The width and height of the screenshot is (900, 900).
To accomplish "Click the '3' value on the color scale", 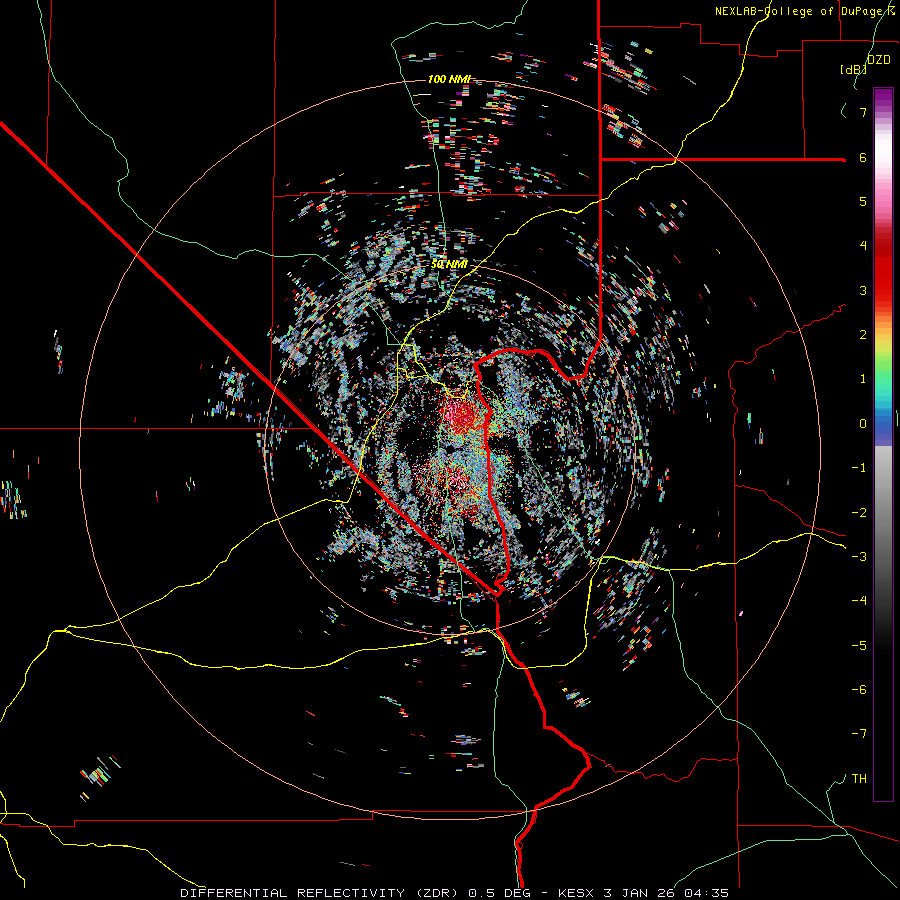I will click(x=863, y=290).
